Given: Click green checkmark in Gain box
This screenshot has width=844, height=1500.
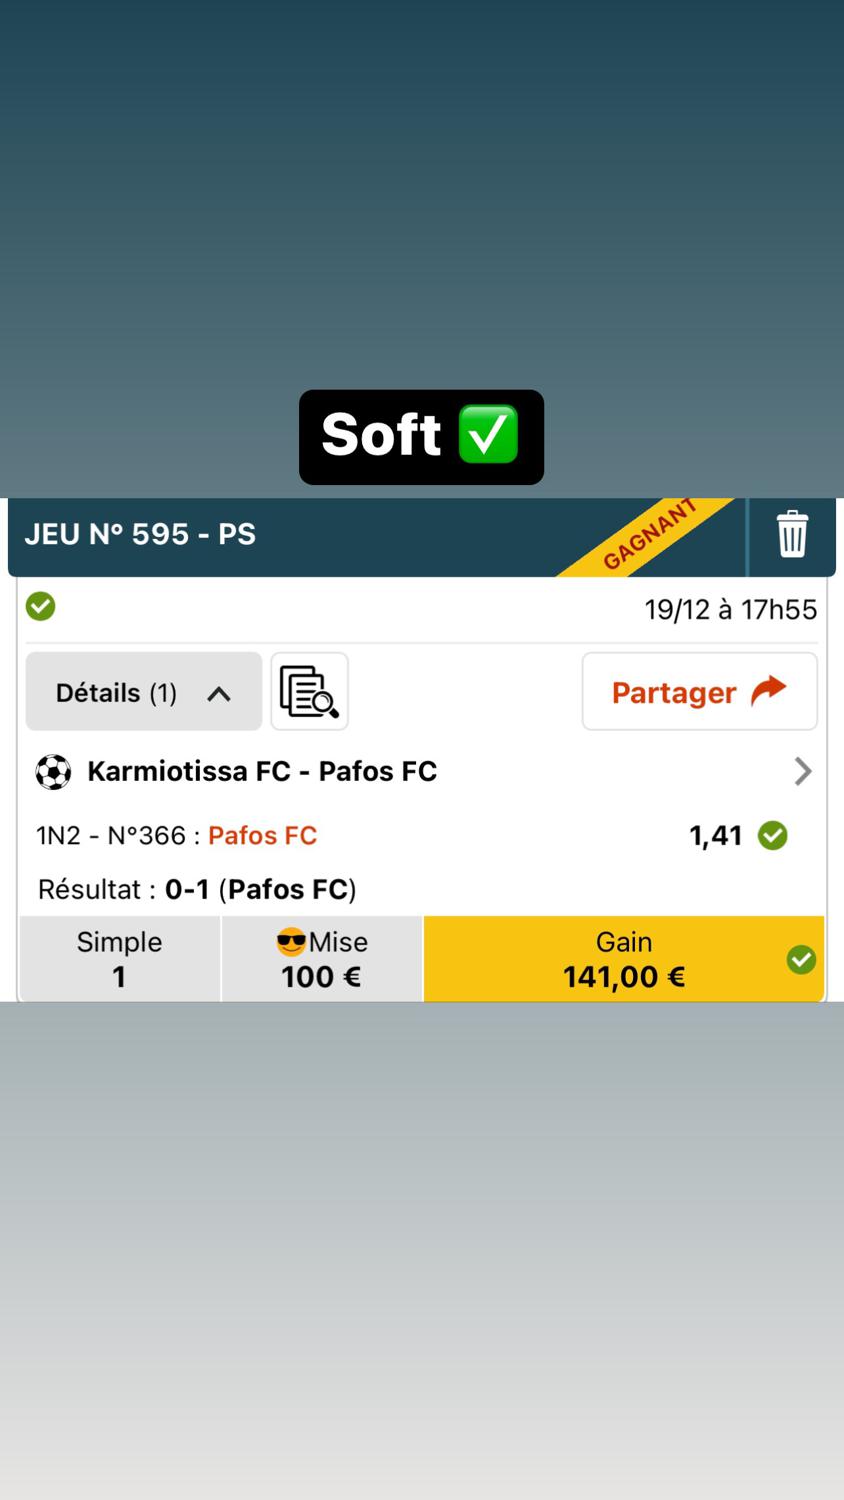Looking at the screenshot, I should 801,960.
